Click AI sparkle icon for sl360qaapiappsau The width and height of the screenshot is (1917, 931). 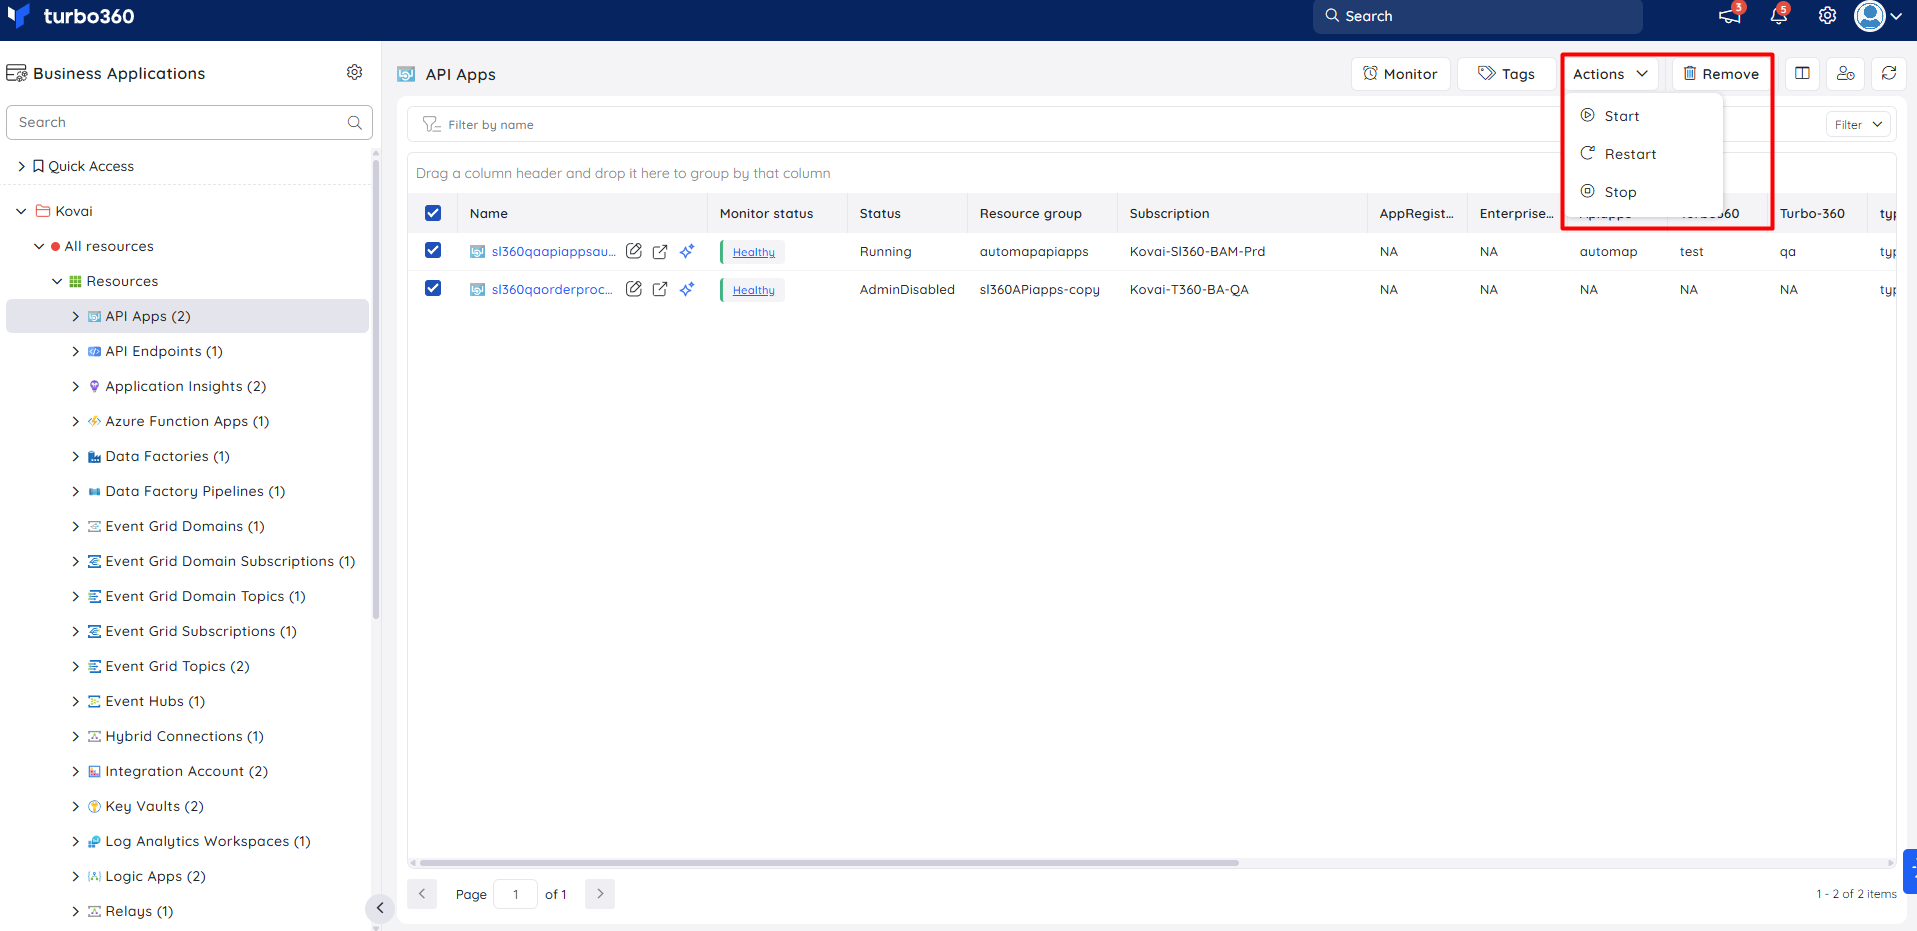click(687, 251)
